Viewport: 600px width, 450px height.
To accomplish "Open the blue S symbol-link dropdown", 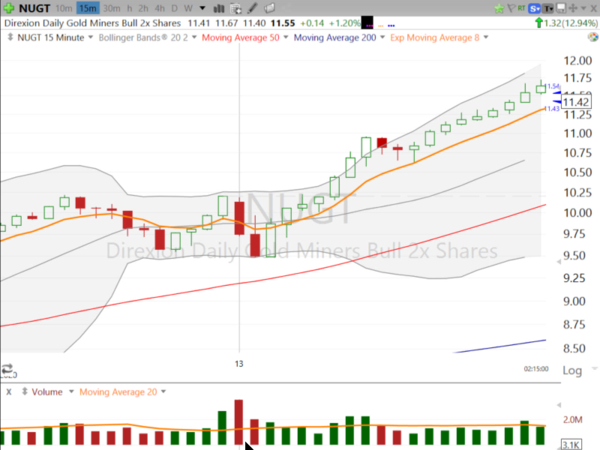I will [x=534, y=8].
